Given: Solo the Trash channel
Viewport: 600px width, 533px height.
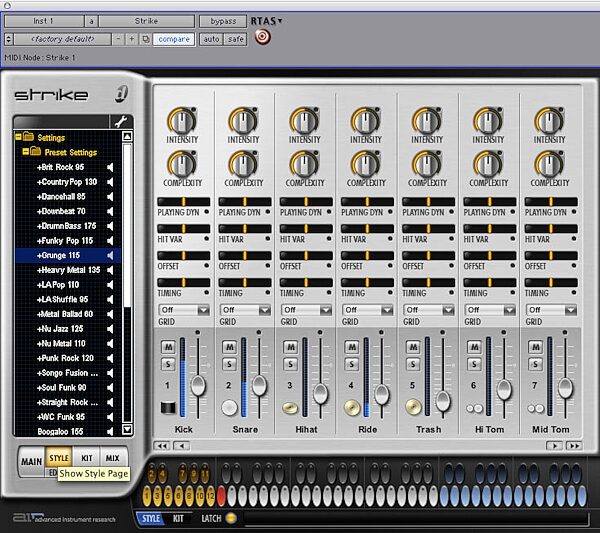Looking at the screenshot, I should [x=413, y=364].
